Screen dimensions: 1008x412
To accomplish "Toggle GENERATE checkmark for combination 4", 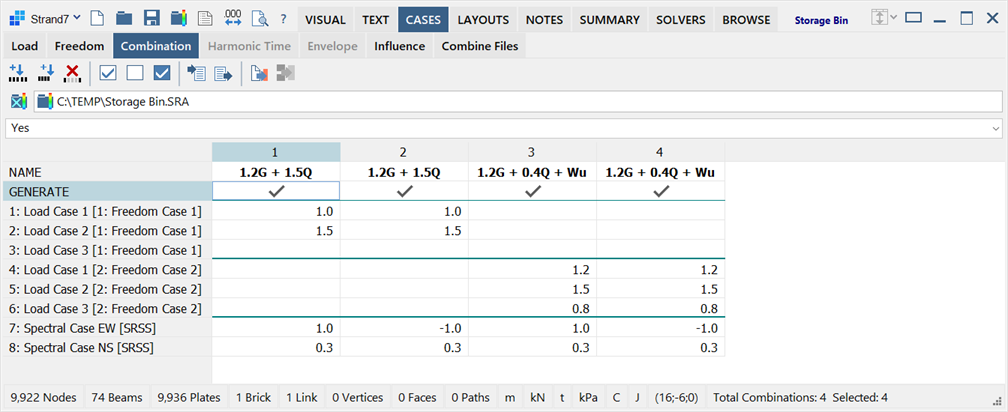I will pos(661,191).
